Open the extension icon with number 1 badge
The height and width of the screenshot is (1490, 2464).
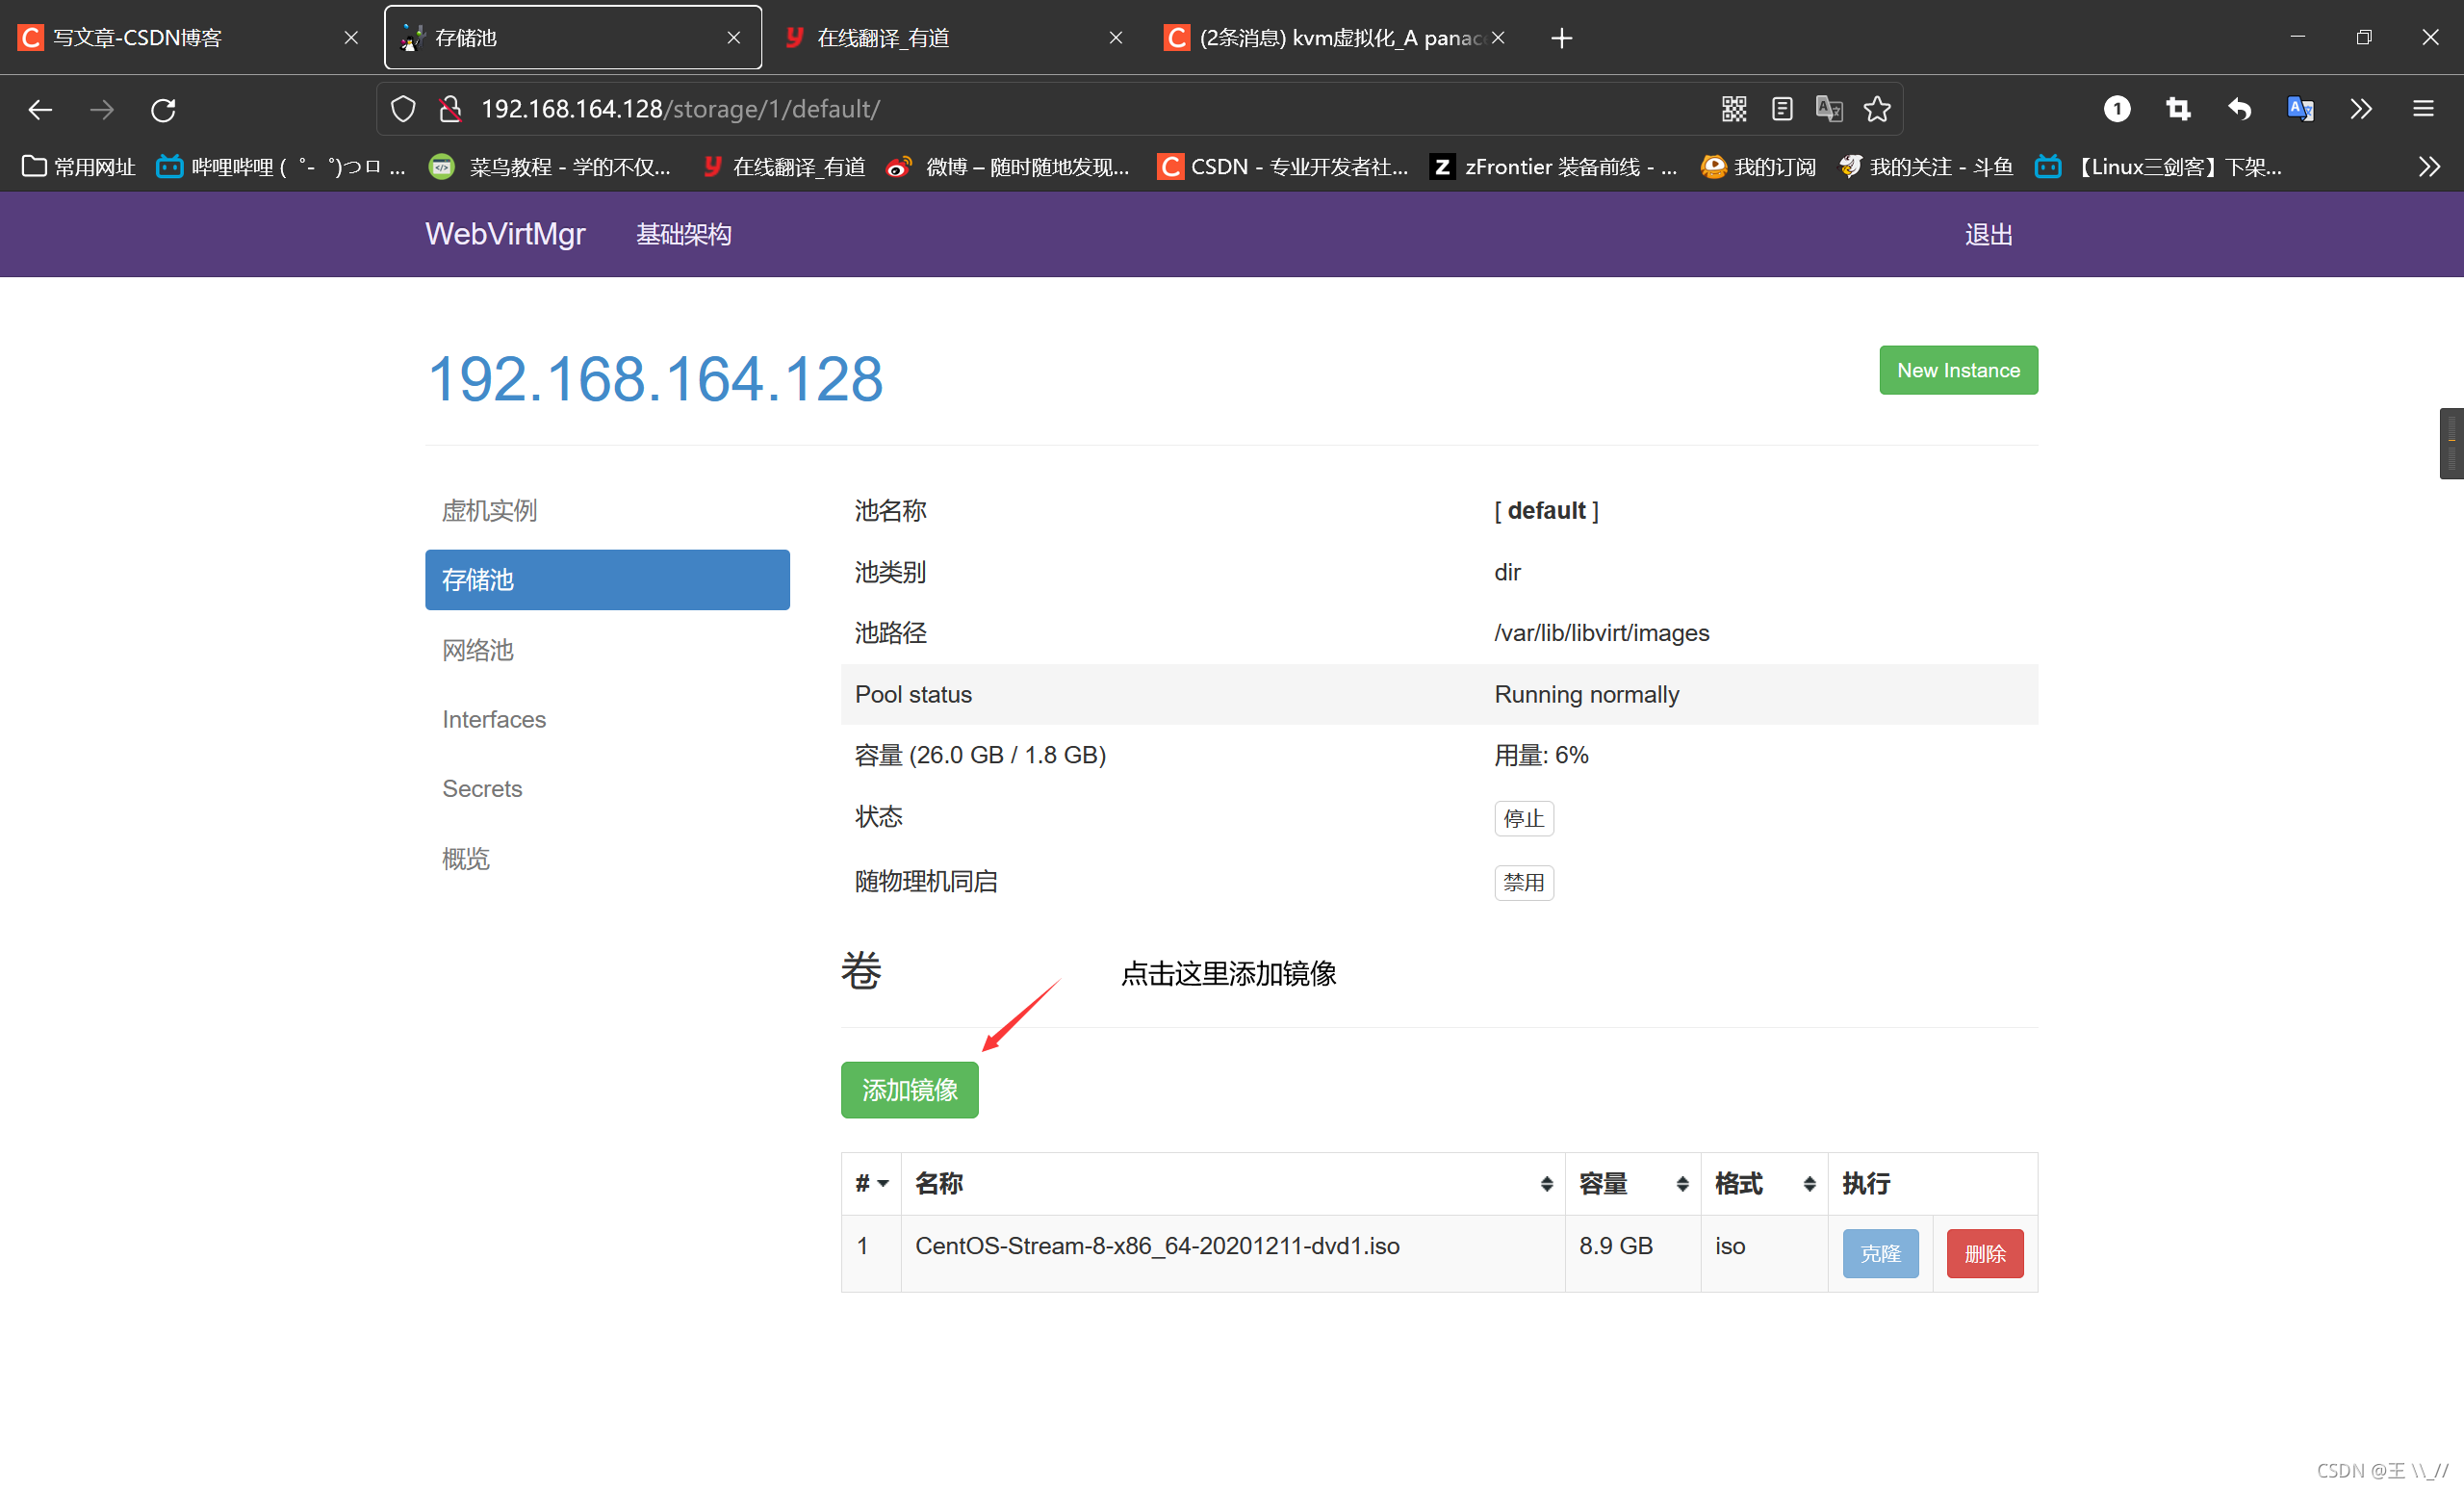2117,109
